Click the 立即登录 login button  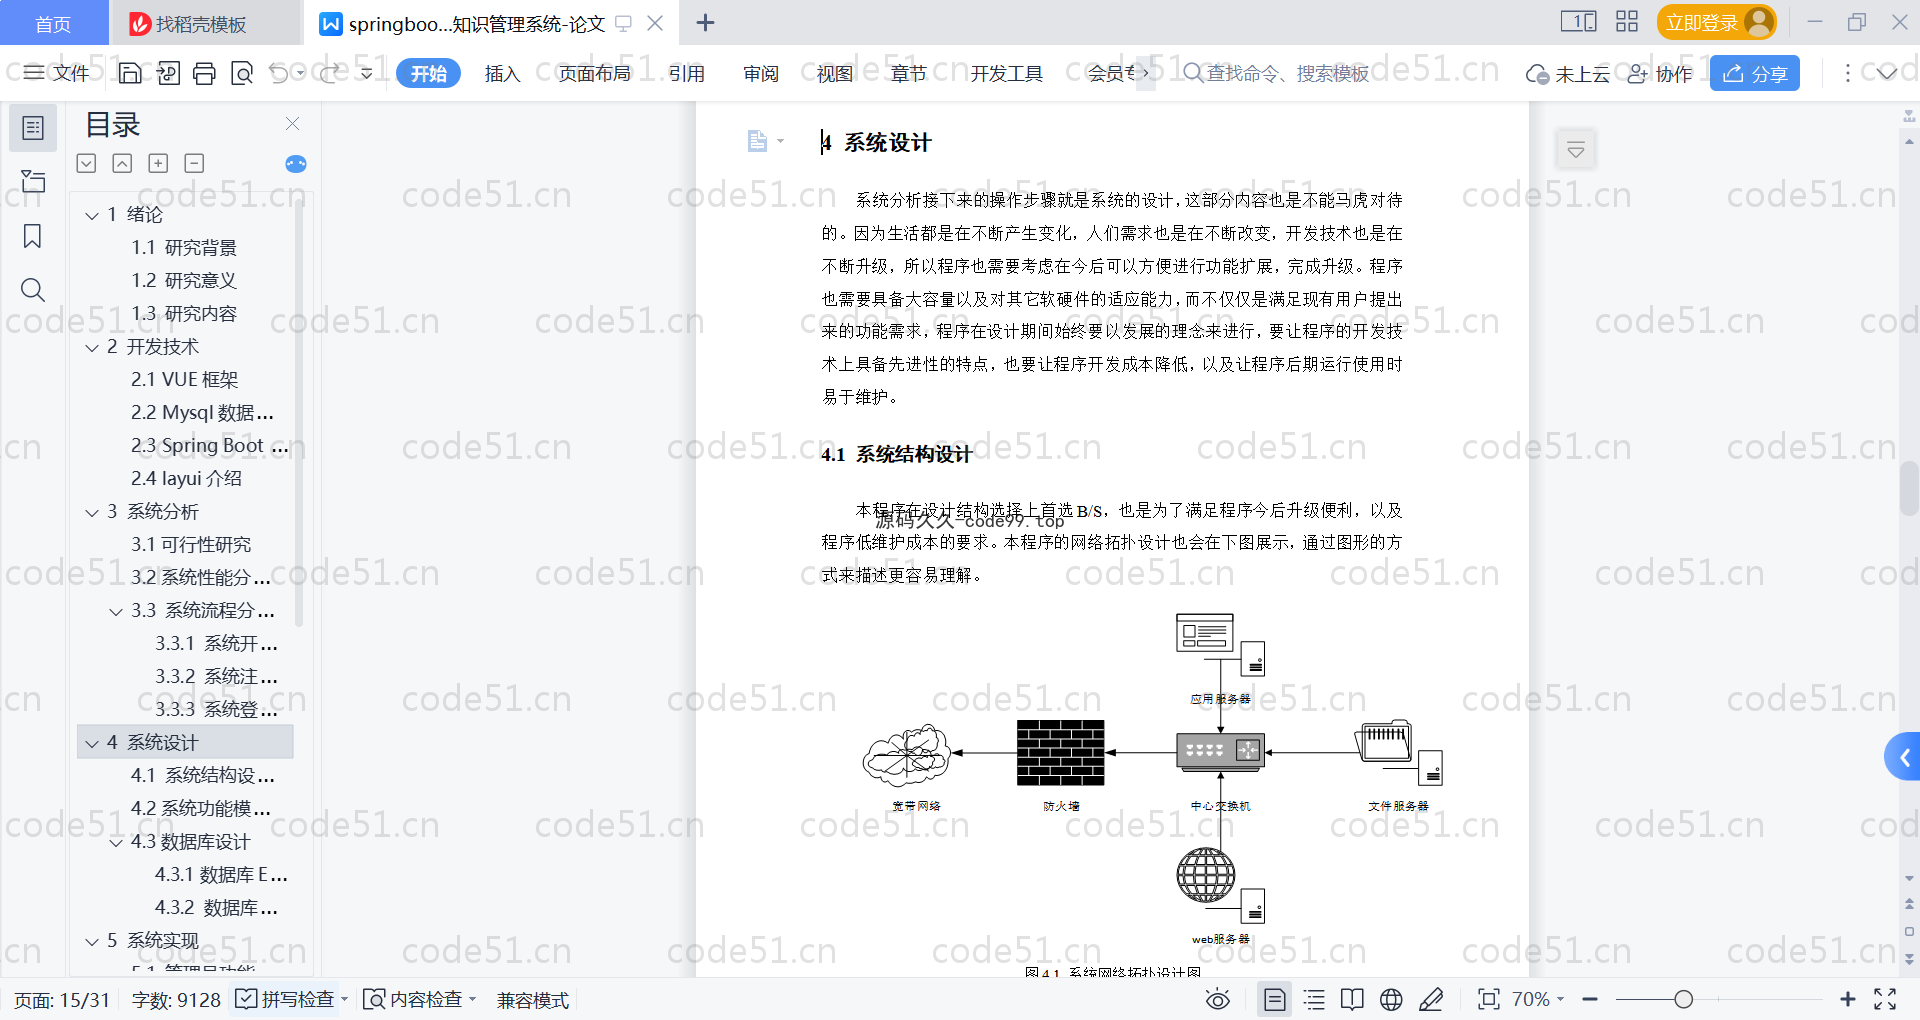point(1716,22)
